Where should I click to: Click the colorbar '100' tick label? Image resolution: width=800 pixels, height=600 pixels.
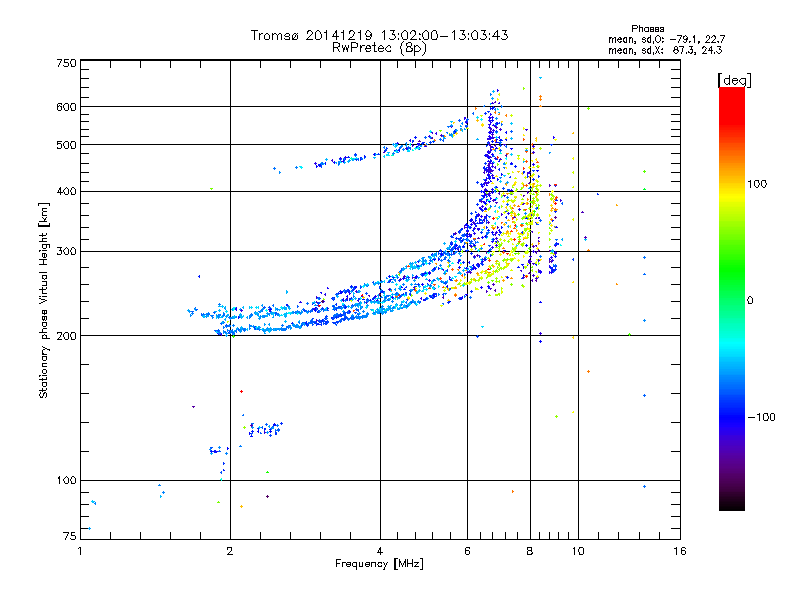[x=757, y=184]
